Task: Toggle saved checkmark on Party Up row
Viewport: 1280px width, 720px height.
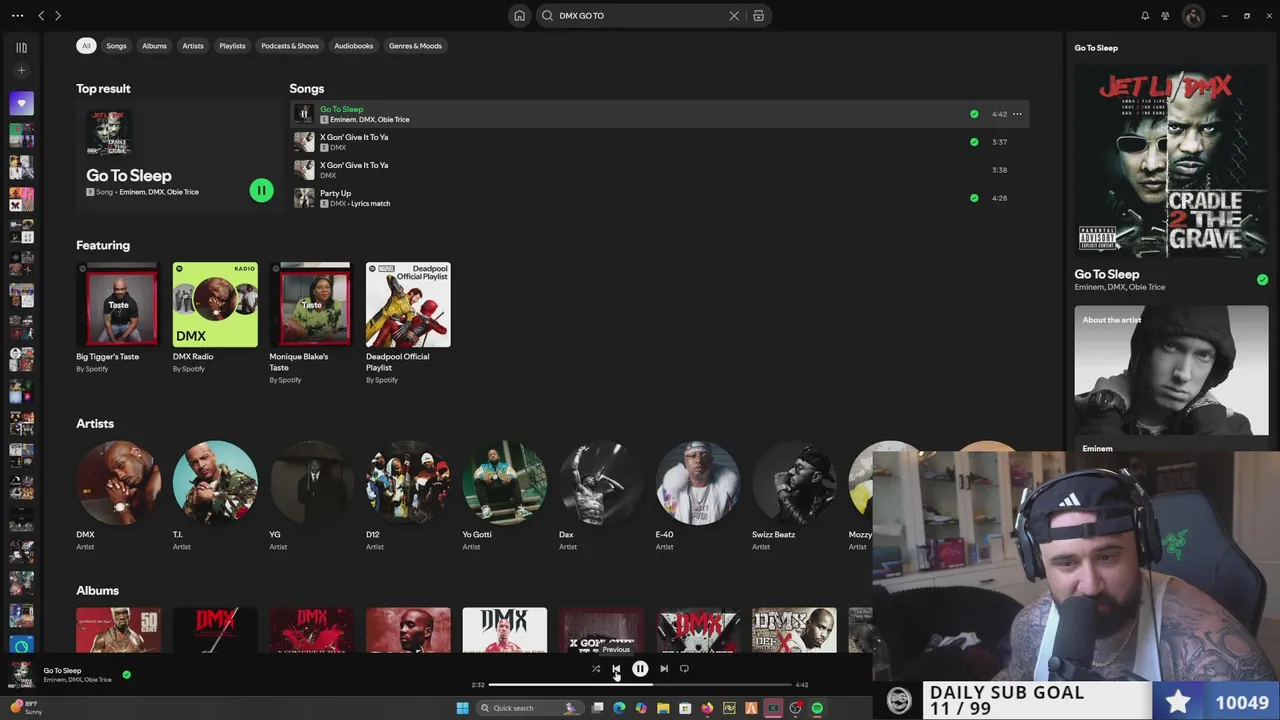Action: click(x=974, y=198)
